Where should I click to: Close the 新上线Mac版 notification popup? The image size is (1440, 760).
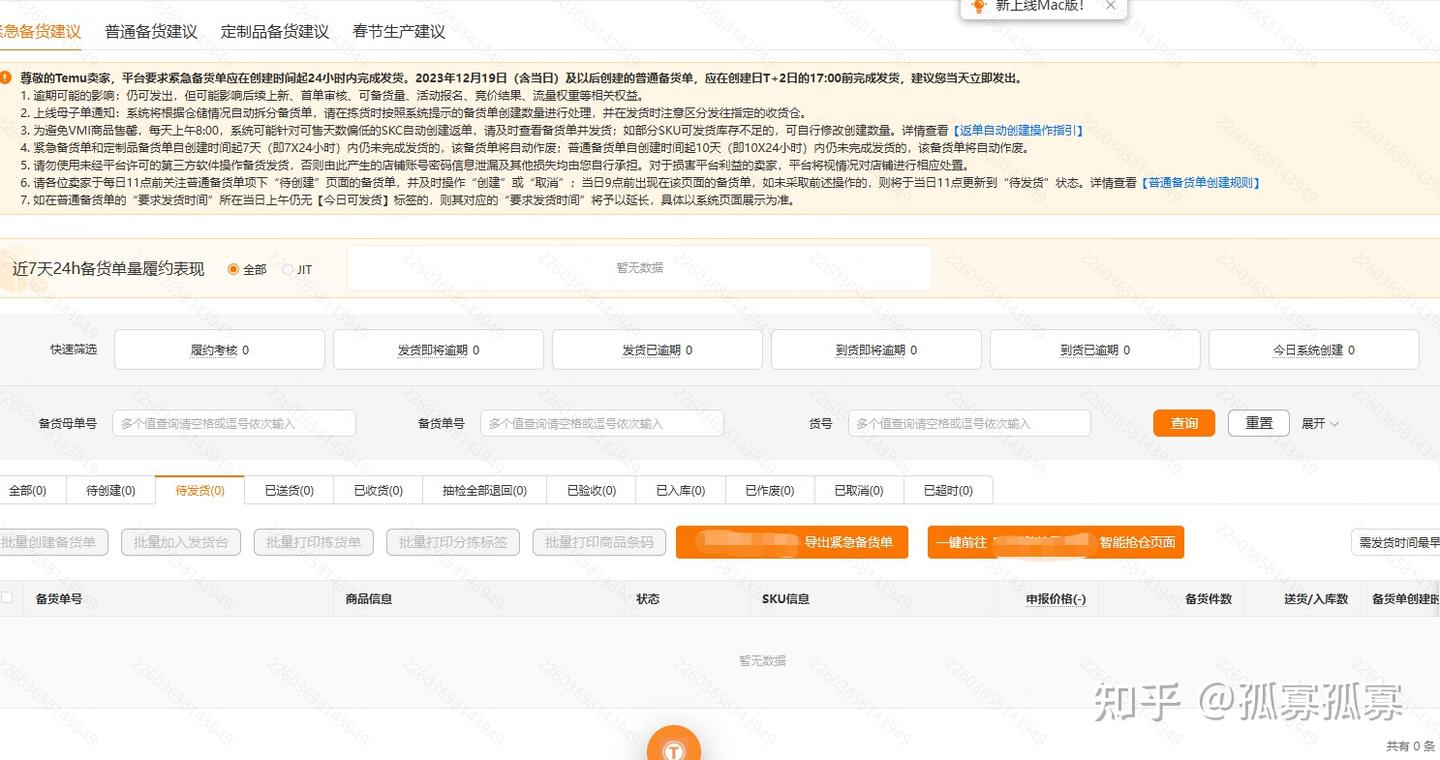[1110, 5]
